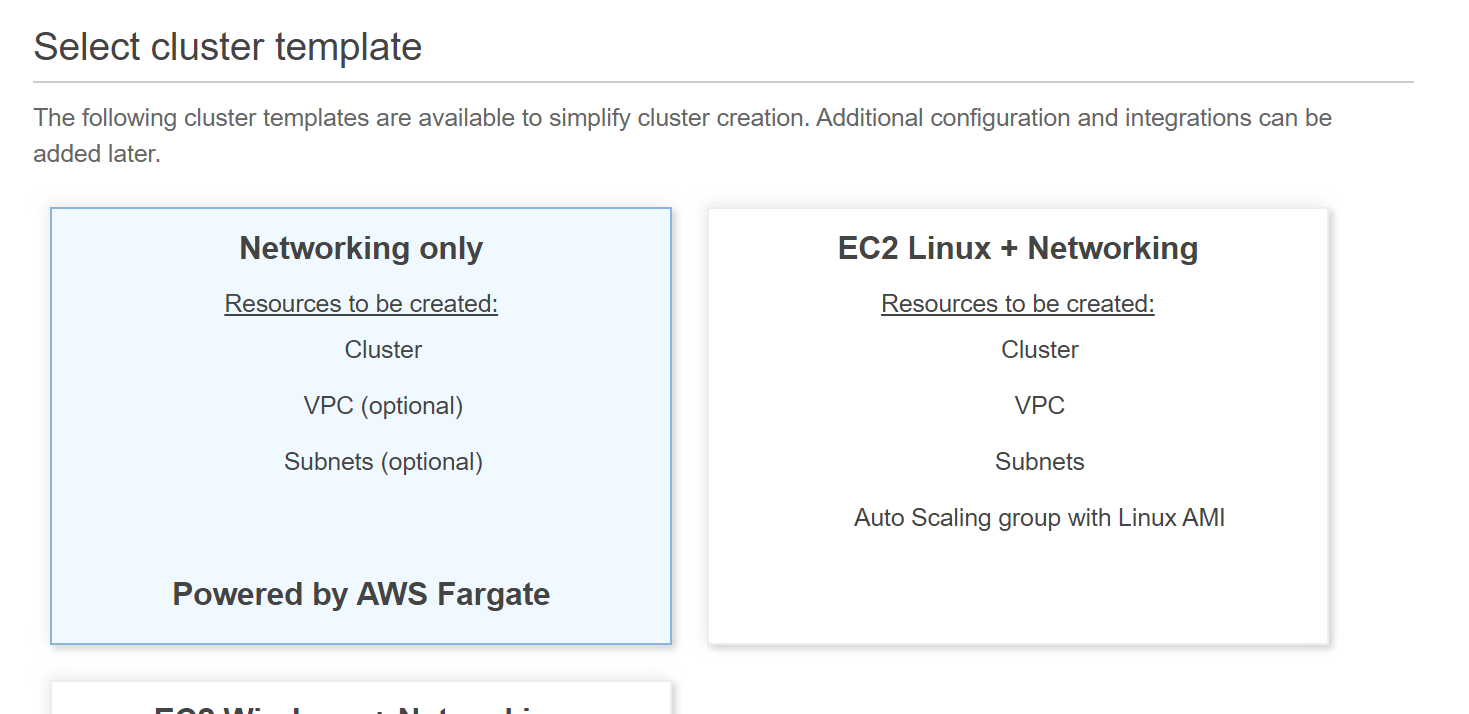This screenshot has width=1469, height=714.
Task: Choose the partially visible EC2 Windows + Networking card
Action: coord(360,700)
